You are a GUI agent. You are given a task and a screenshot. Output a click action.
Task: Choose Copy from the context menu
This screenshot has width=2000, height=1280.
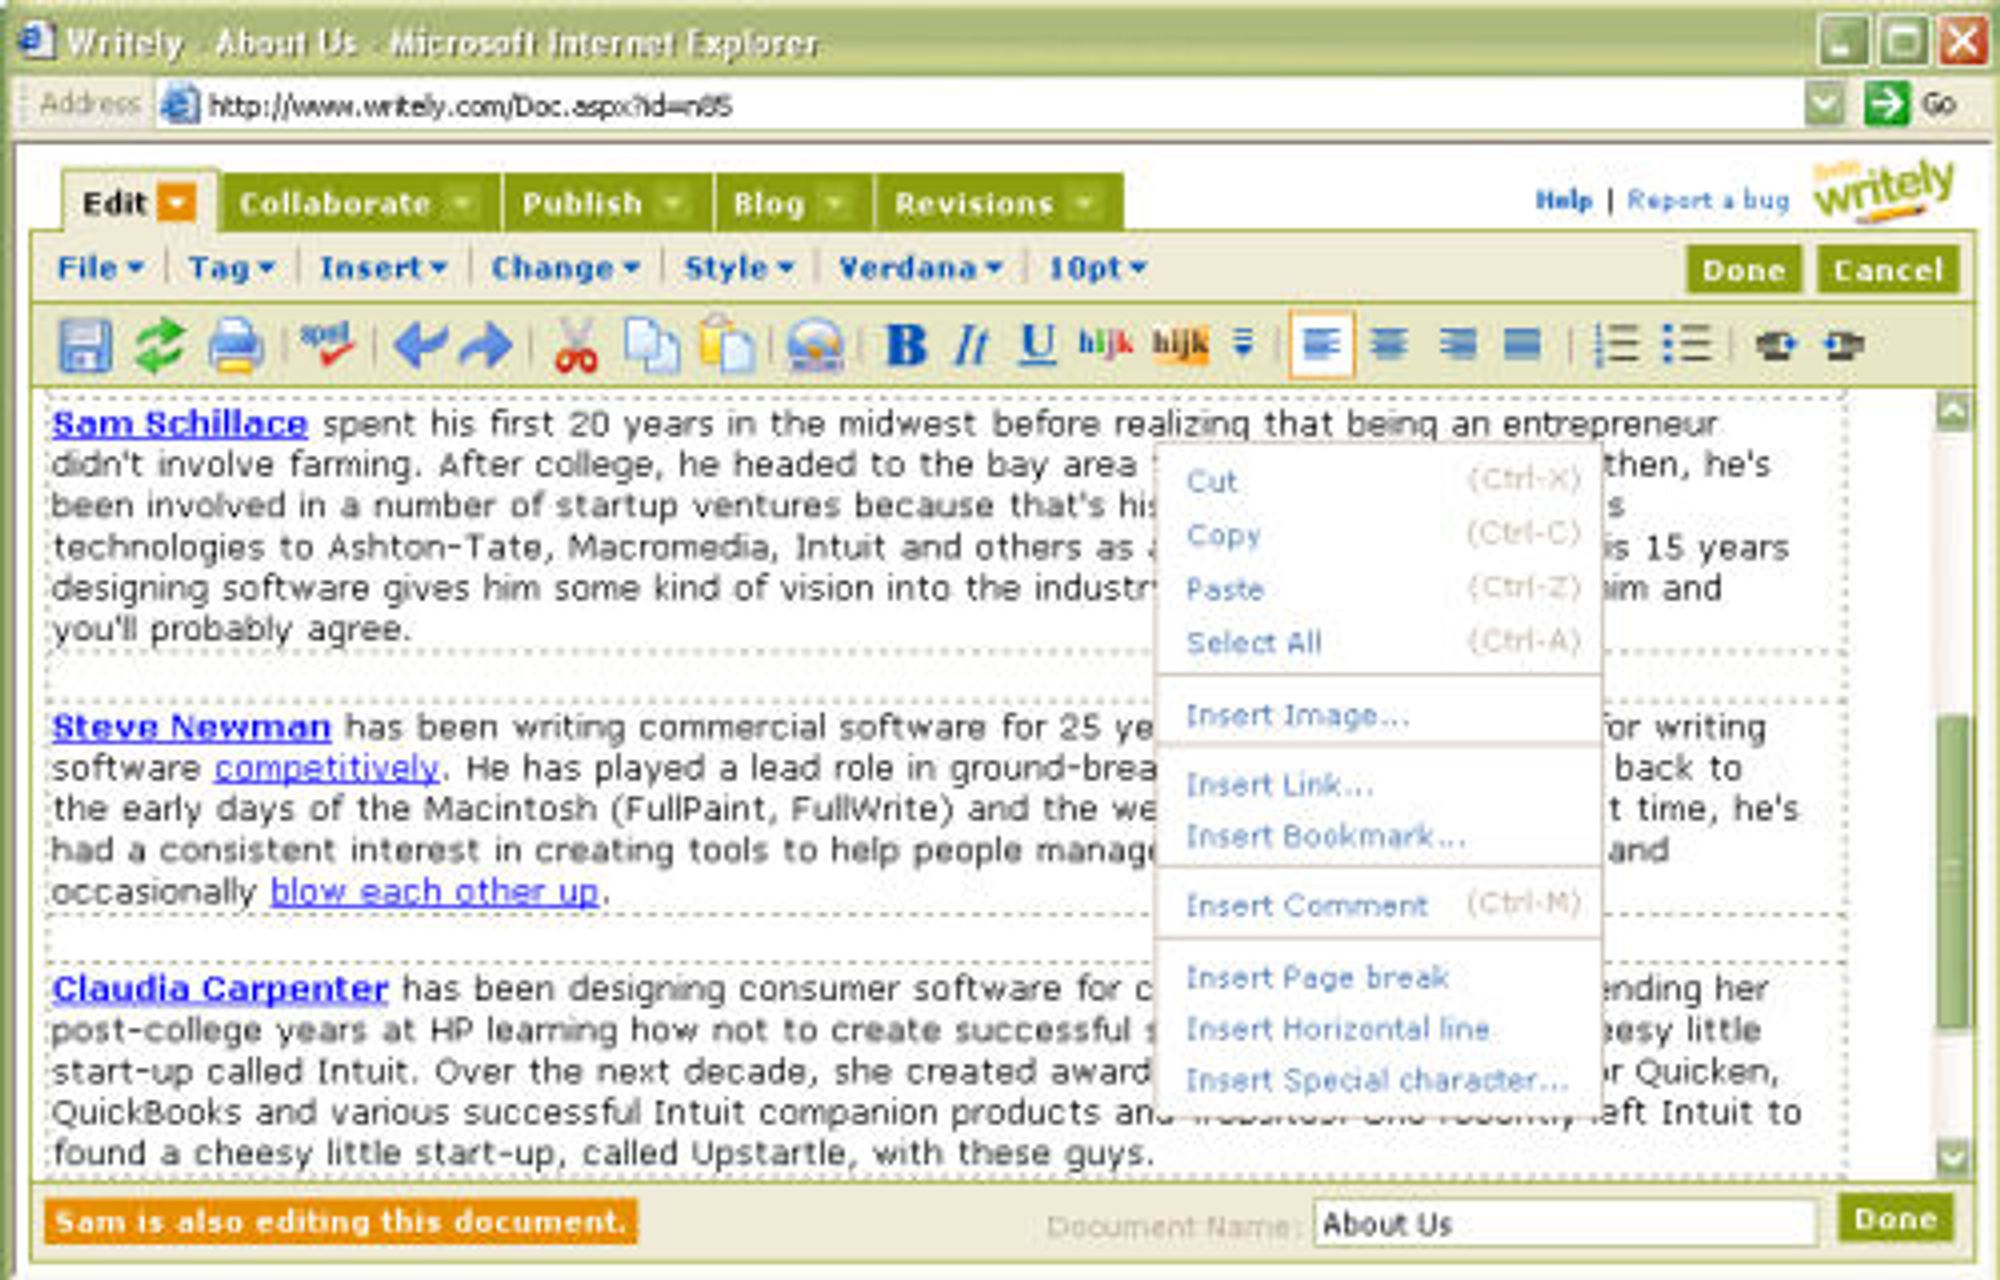(1380, 535)
